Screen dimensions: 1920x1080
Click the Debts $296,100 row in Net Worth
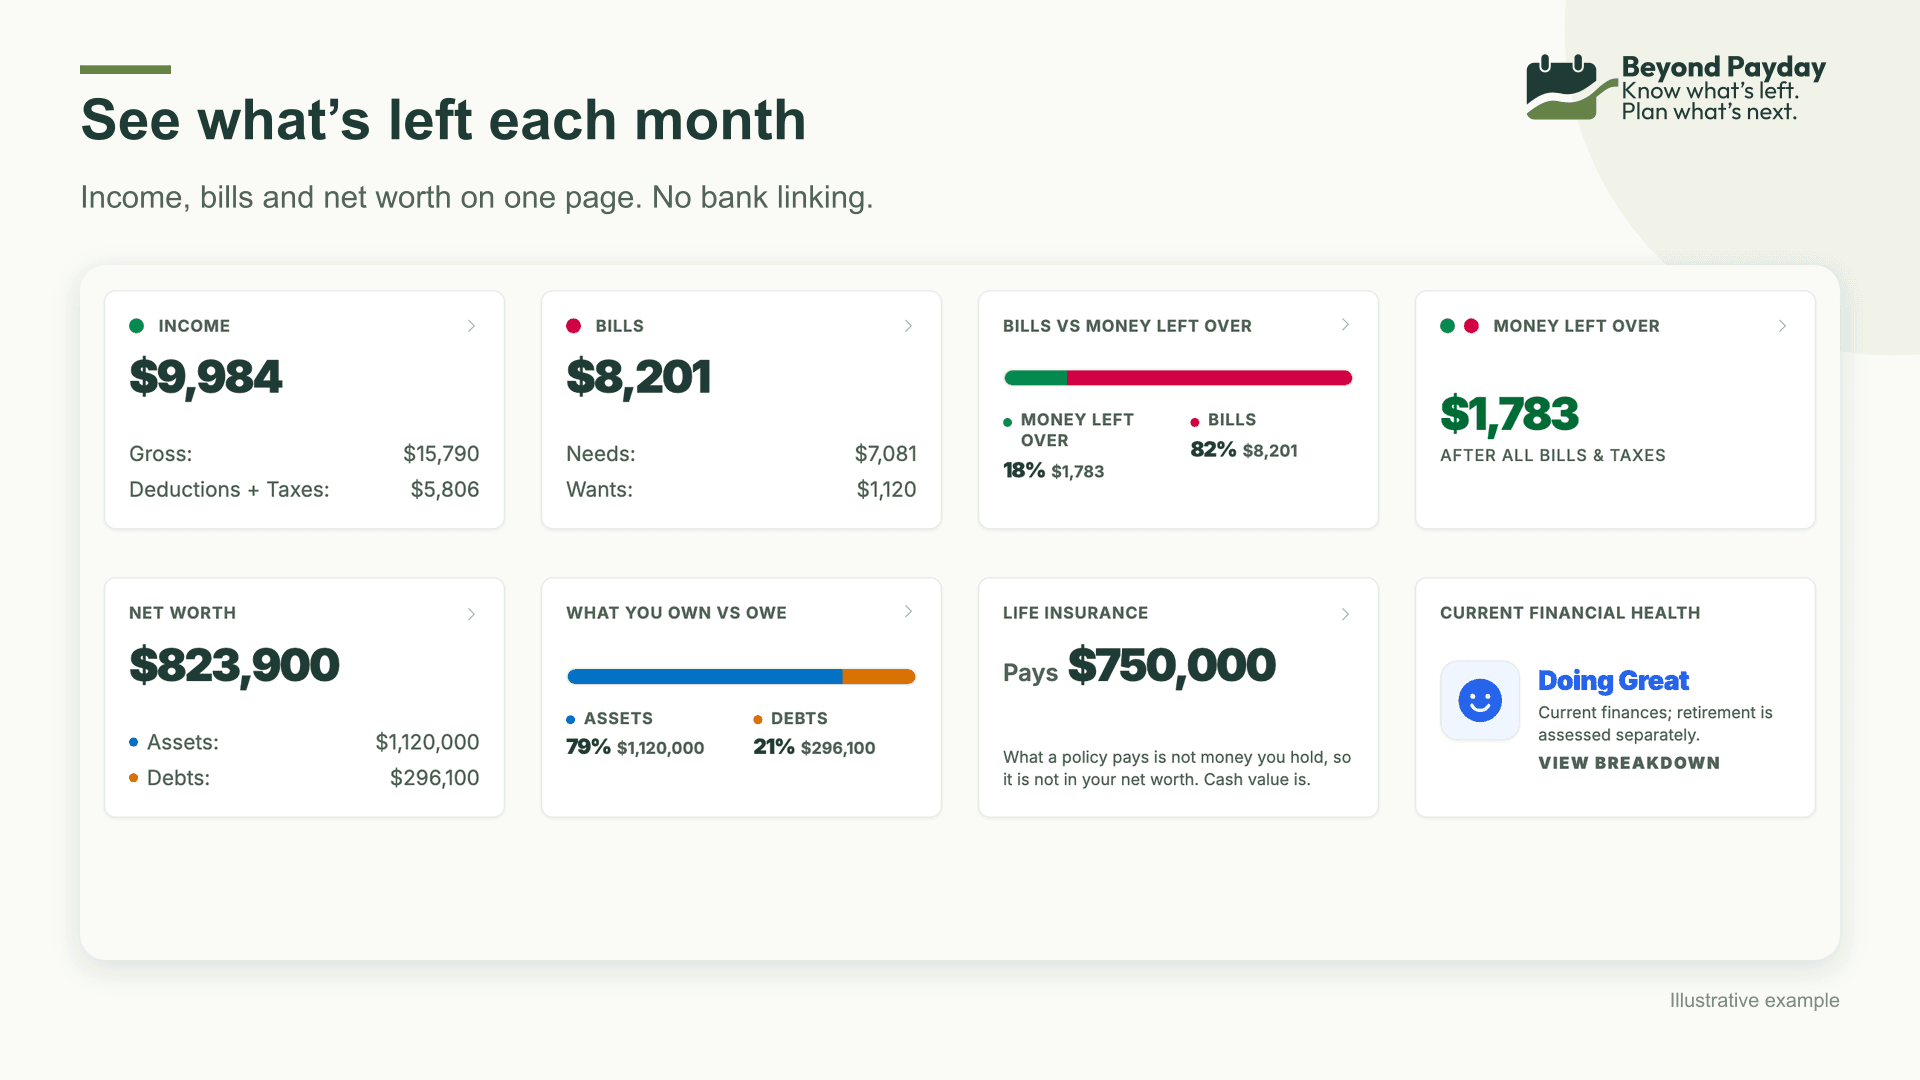304,778
